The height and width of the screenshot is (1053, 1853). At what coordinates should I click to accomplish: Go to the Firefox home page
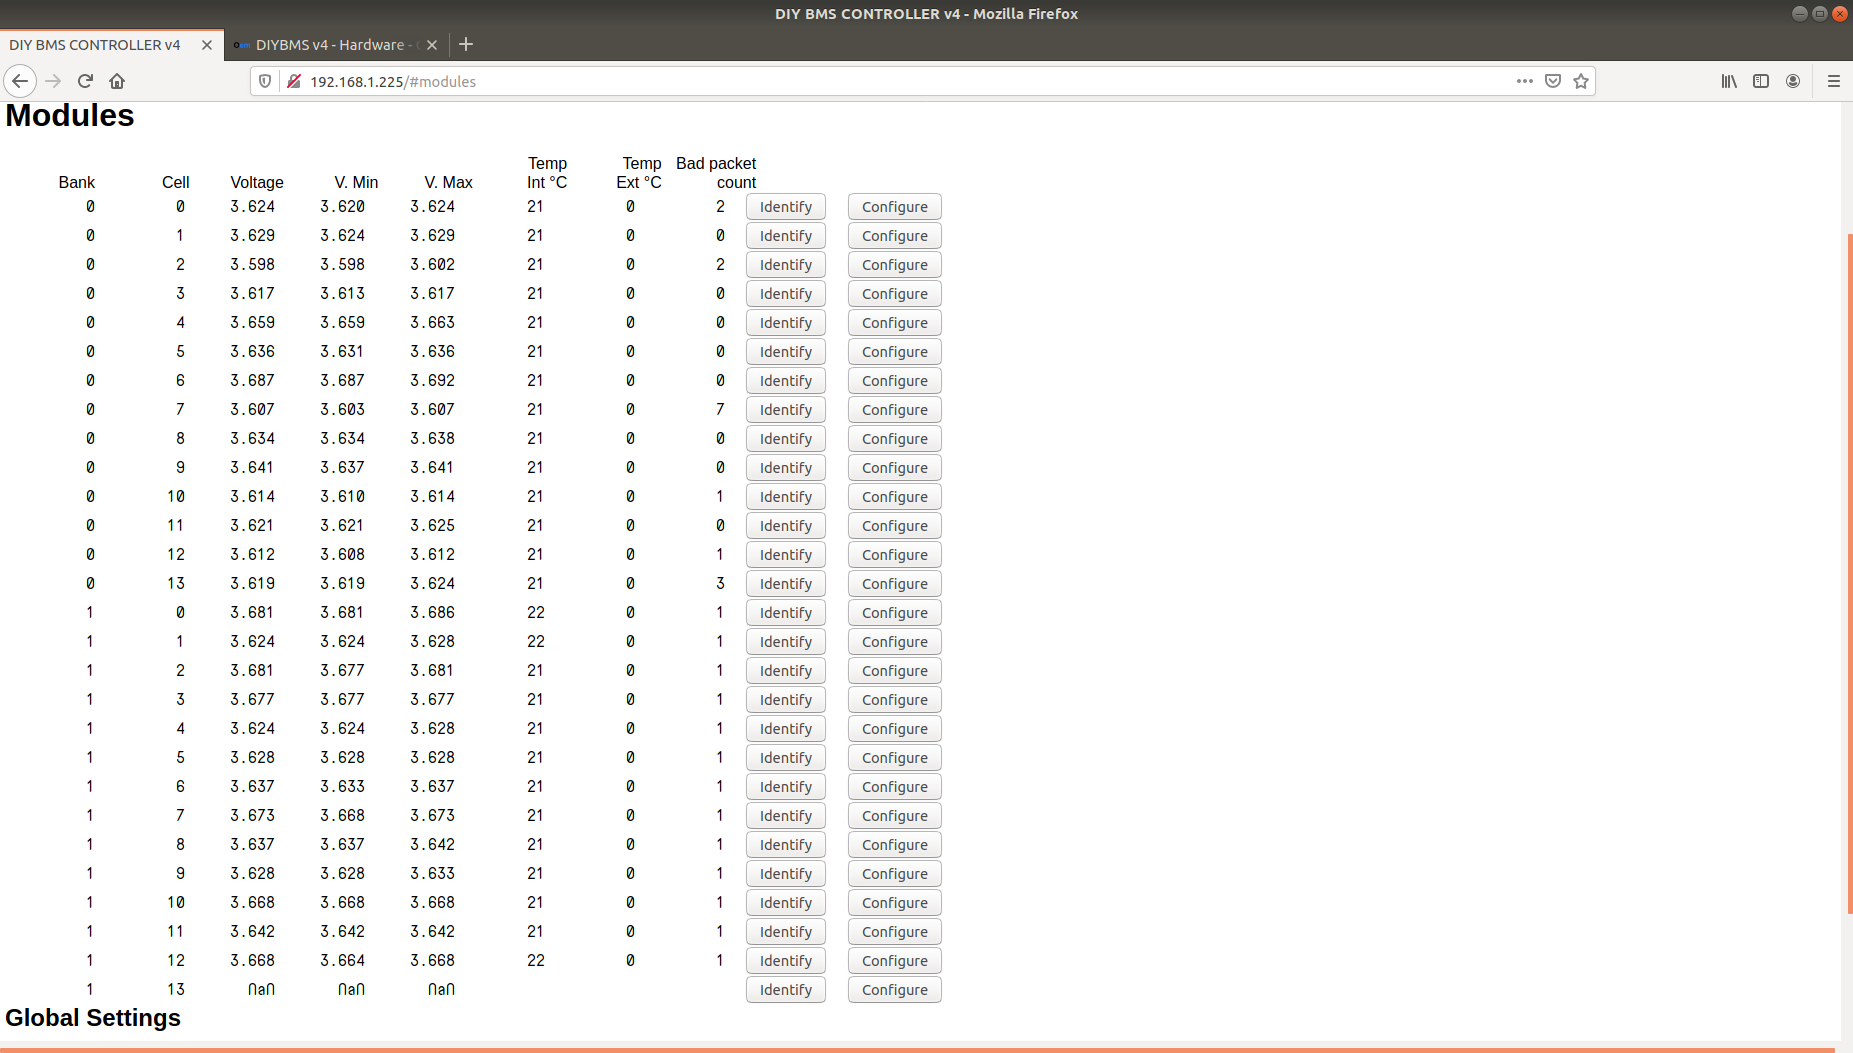tap(117, 81)
